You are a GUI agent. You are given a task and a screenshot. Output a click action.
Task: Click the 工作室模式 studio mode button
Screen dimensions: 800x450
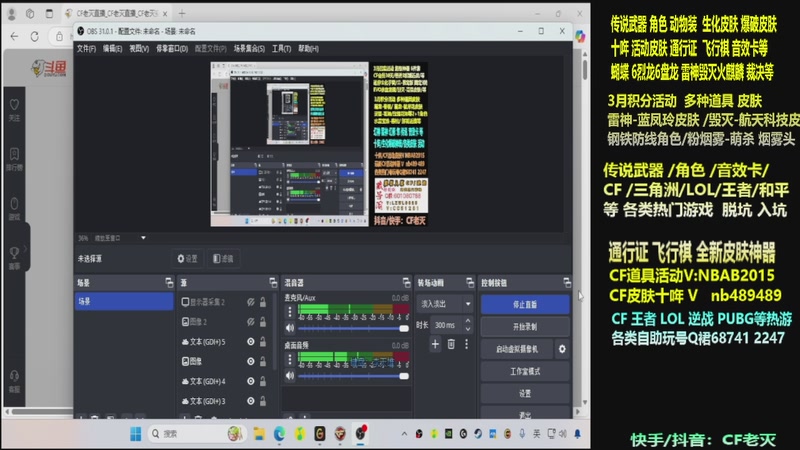pyautogui.click(x=525, y=371)
